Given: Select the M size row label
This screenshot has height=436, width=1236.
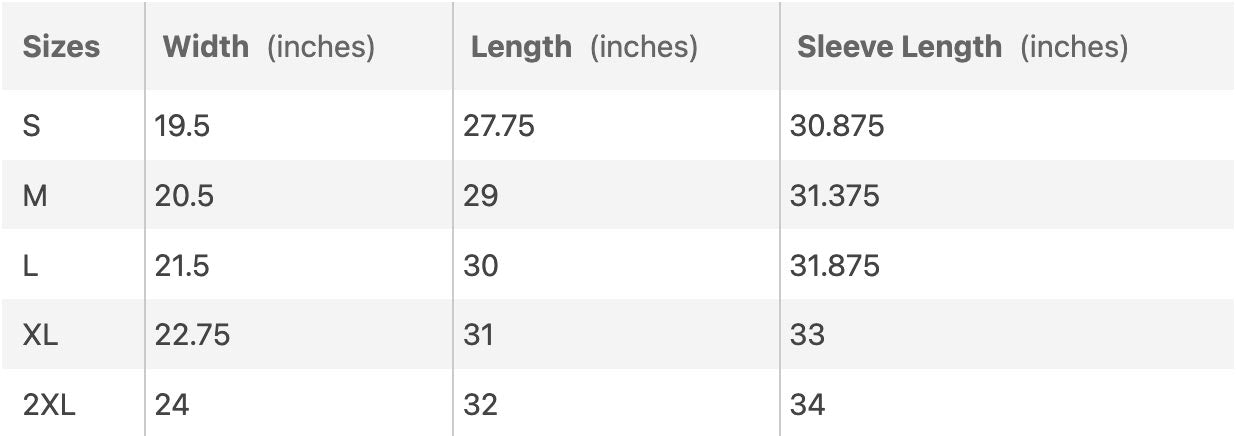Looking at the screenshot, I should pyautogui.click(x=35, y=196).
